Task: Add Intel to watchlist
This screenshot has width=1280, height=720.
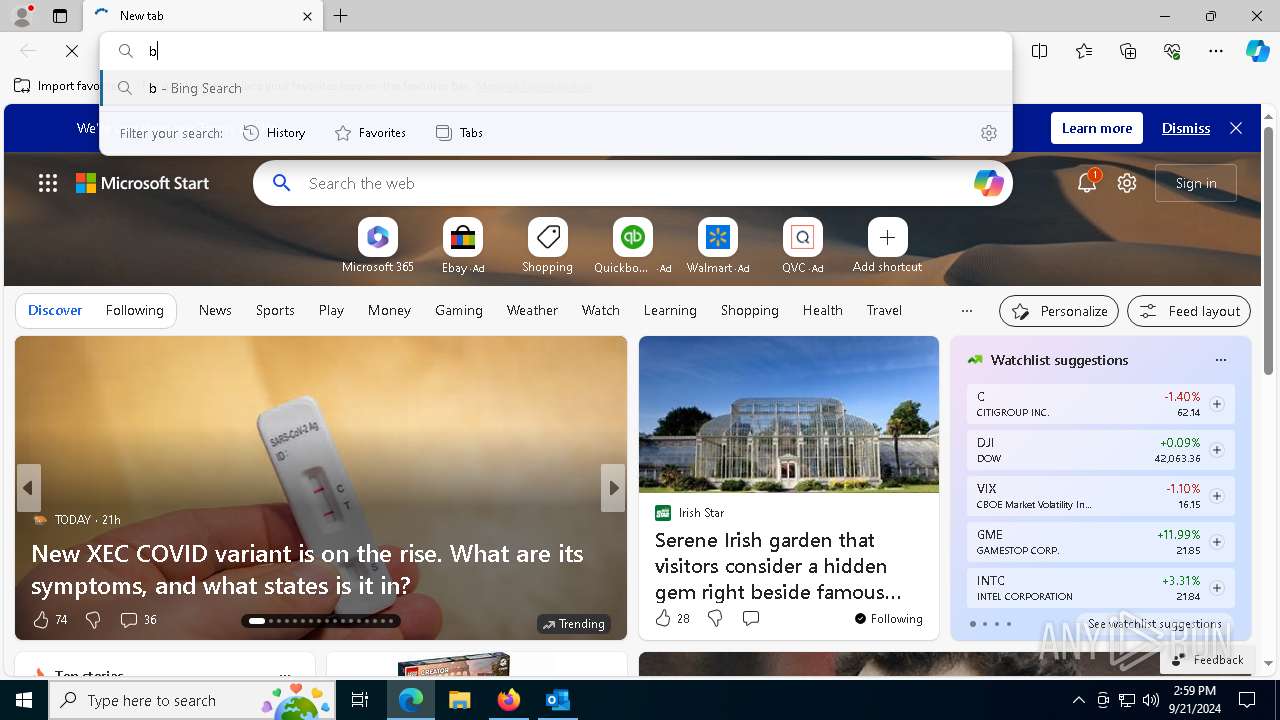Action: click(1217, 588)
